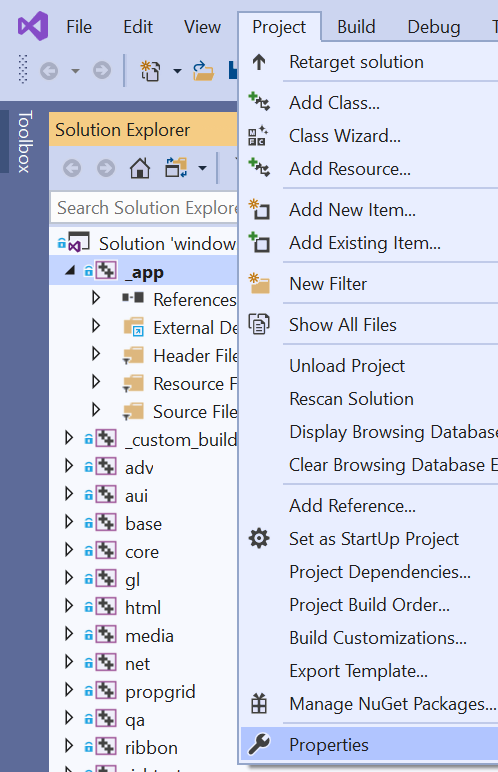Click the Navigate Forward toolbar arrow

(x=102, y=70)
